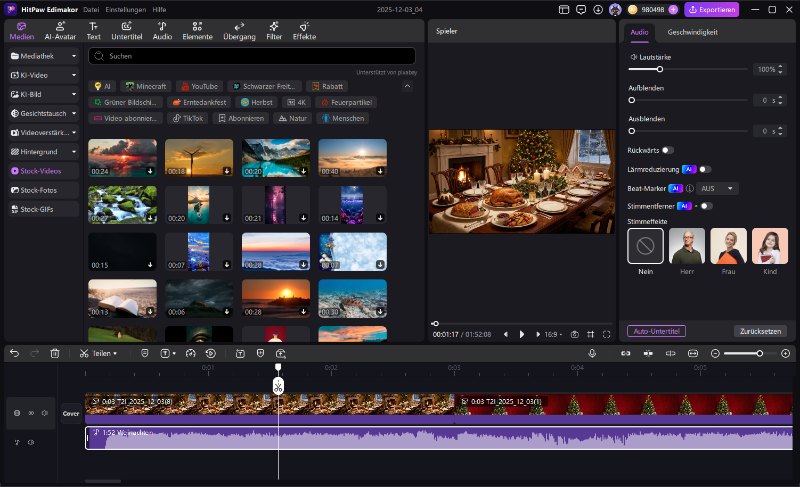This screenshot has width=800, height=487.
Task: Click the Auto-Untertitel button
Action: [656, 331]
